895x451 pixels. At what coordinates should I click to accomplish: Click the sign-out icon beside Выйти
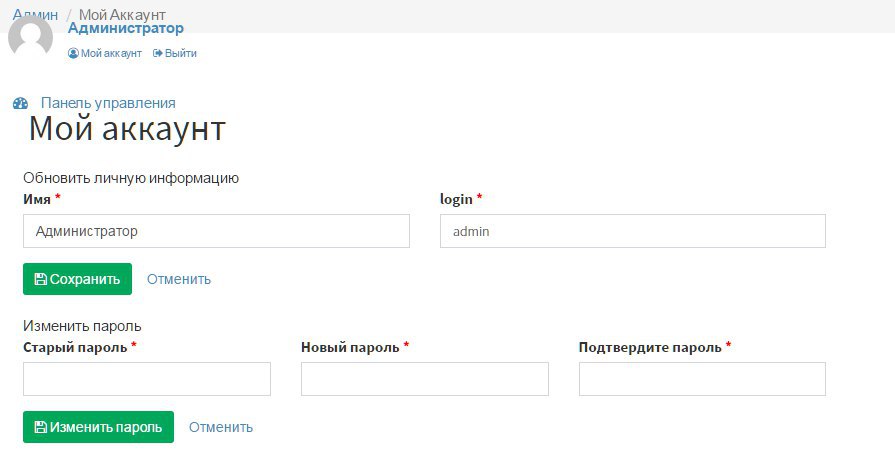[x=158, y=53]
